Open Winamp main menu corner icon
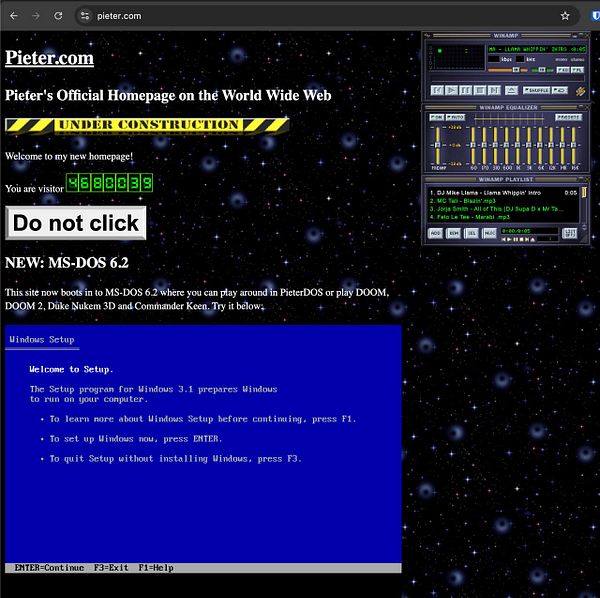The width and height of the screenshot is (600, 598). pos(427,36)
